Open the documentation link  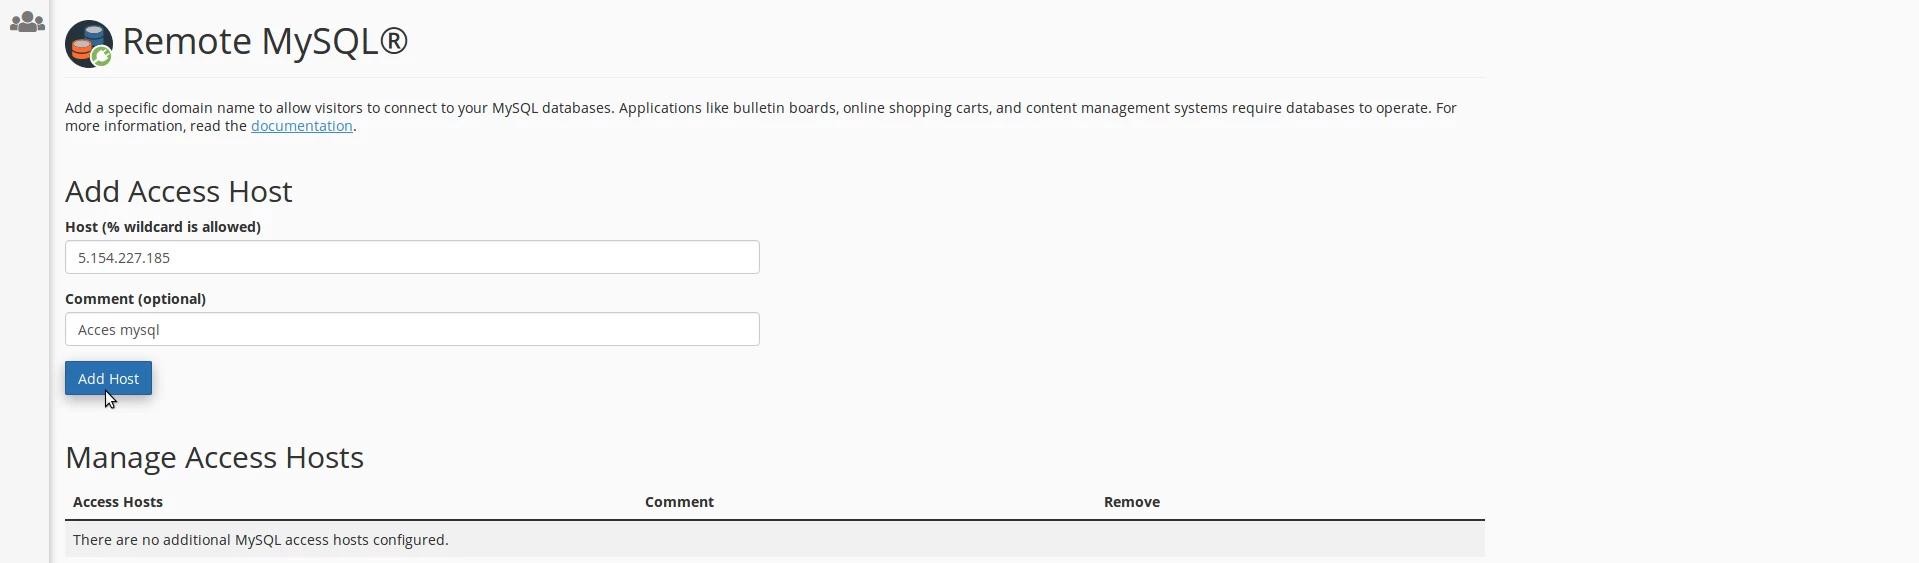301,126
